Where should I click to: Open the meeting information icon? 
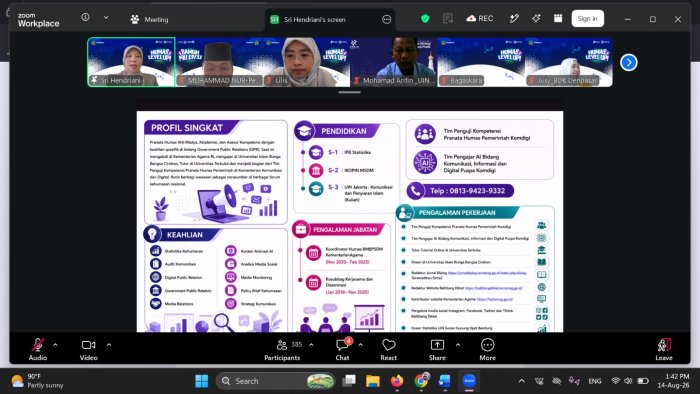pyautogui.click(x=85, y=17)
